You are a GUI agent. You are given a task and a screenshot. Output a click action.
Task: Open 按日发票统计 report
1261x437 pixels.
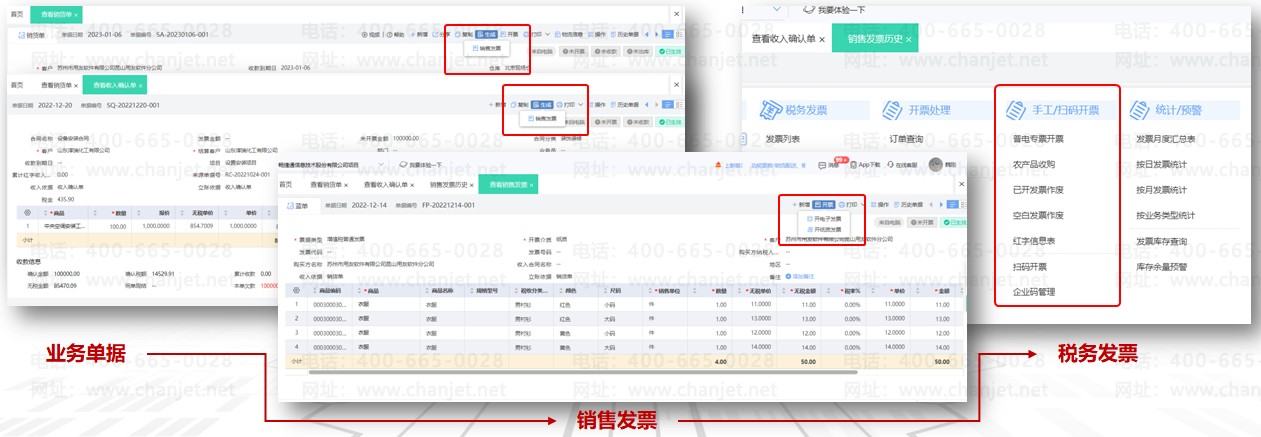point(1161,164)
